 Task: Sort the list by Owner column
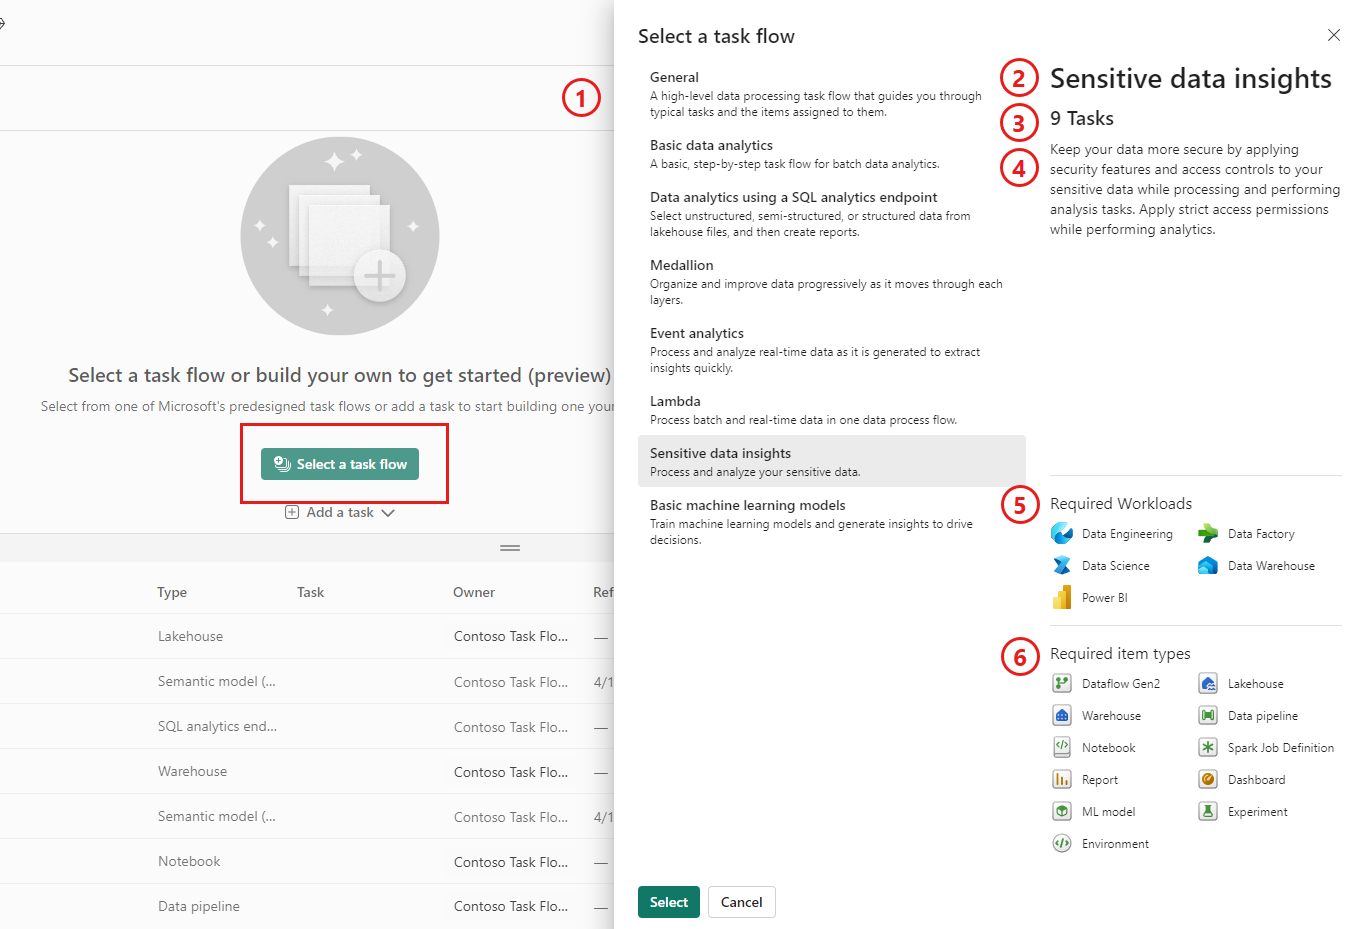(474, 592)
